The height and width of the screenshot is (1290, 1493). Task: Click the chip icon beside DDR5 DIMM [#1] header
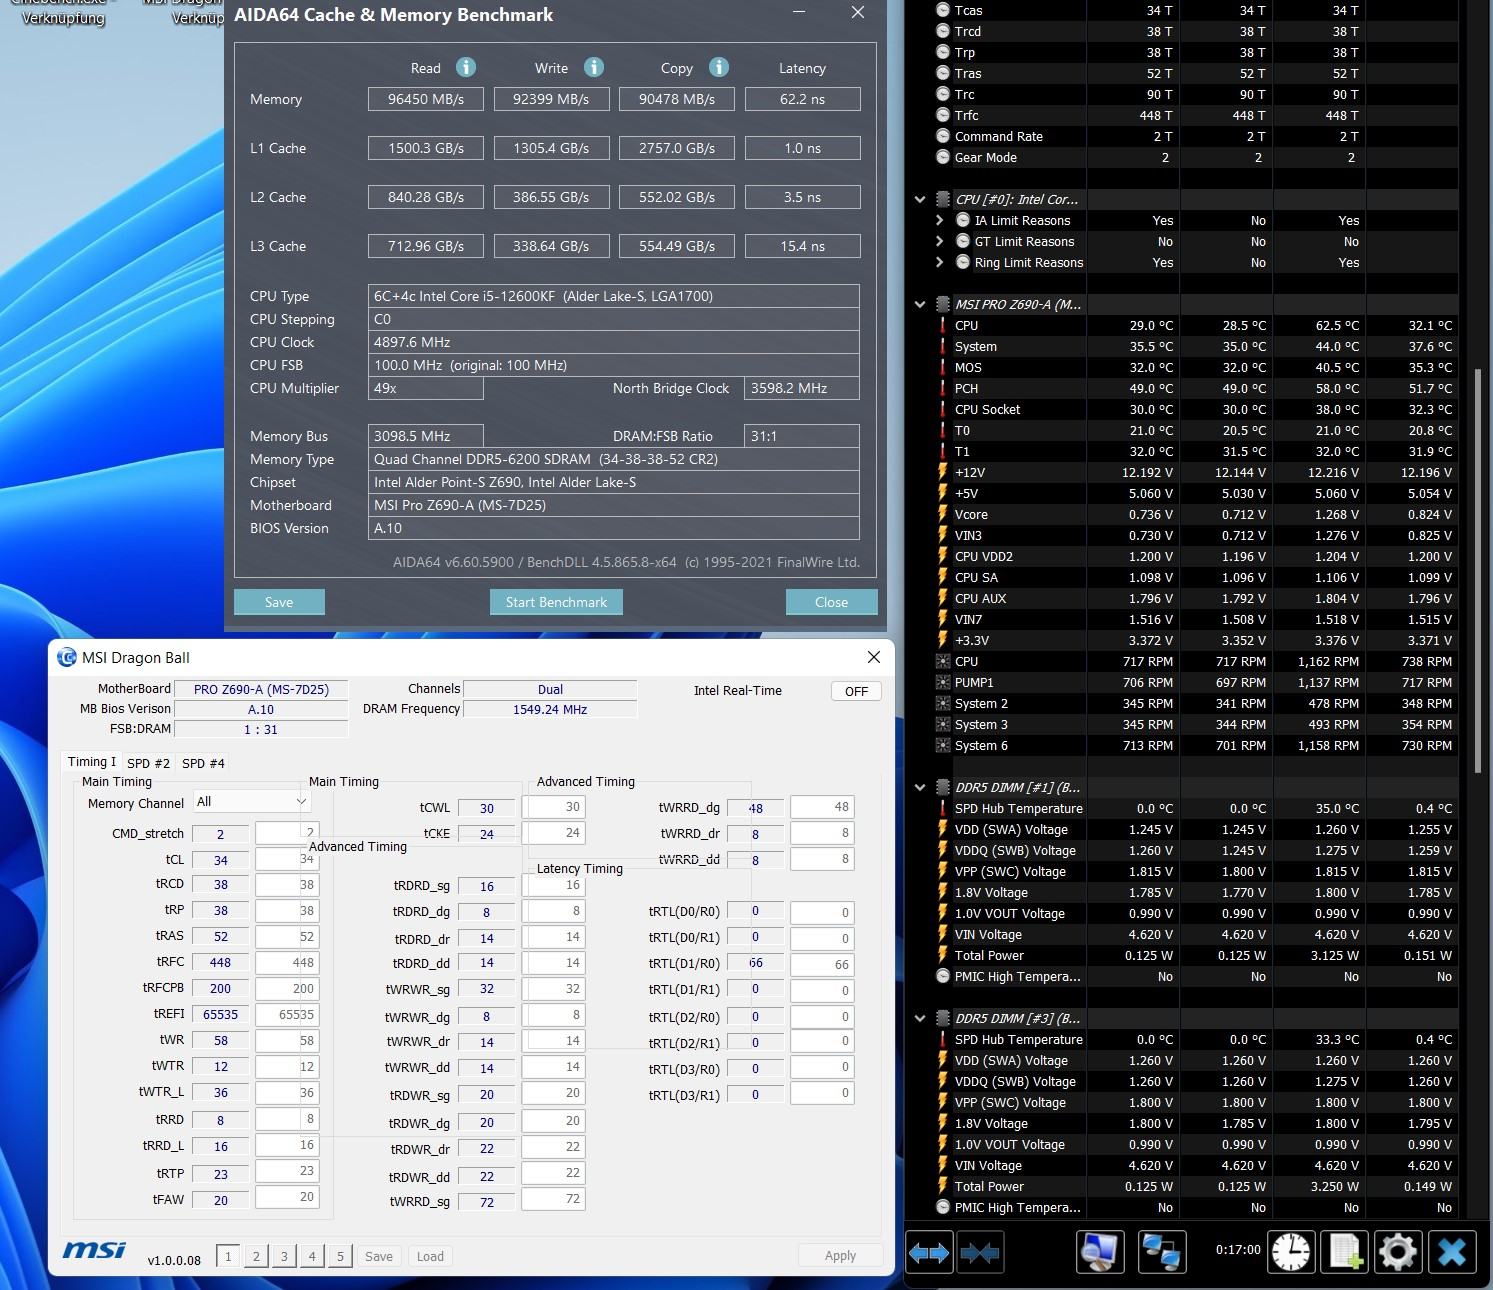942,787
